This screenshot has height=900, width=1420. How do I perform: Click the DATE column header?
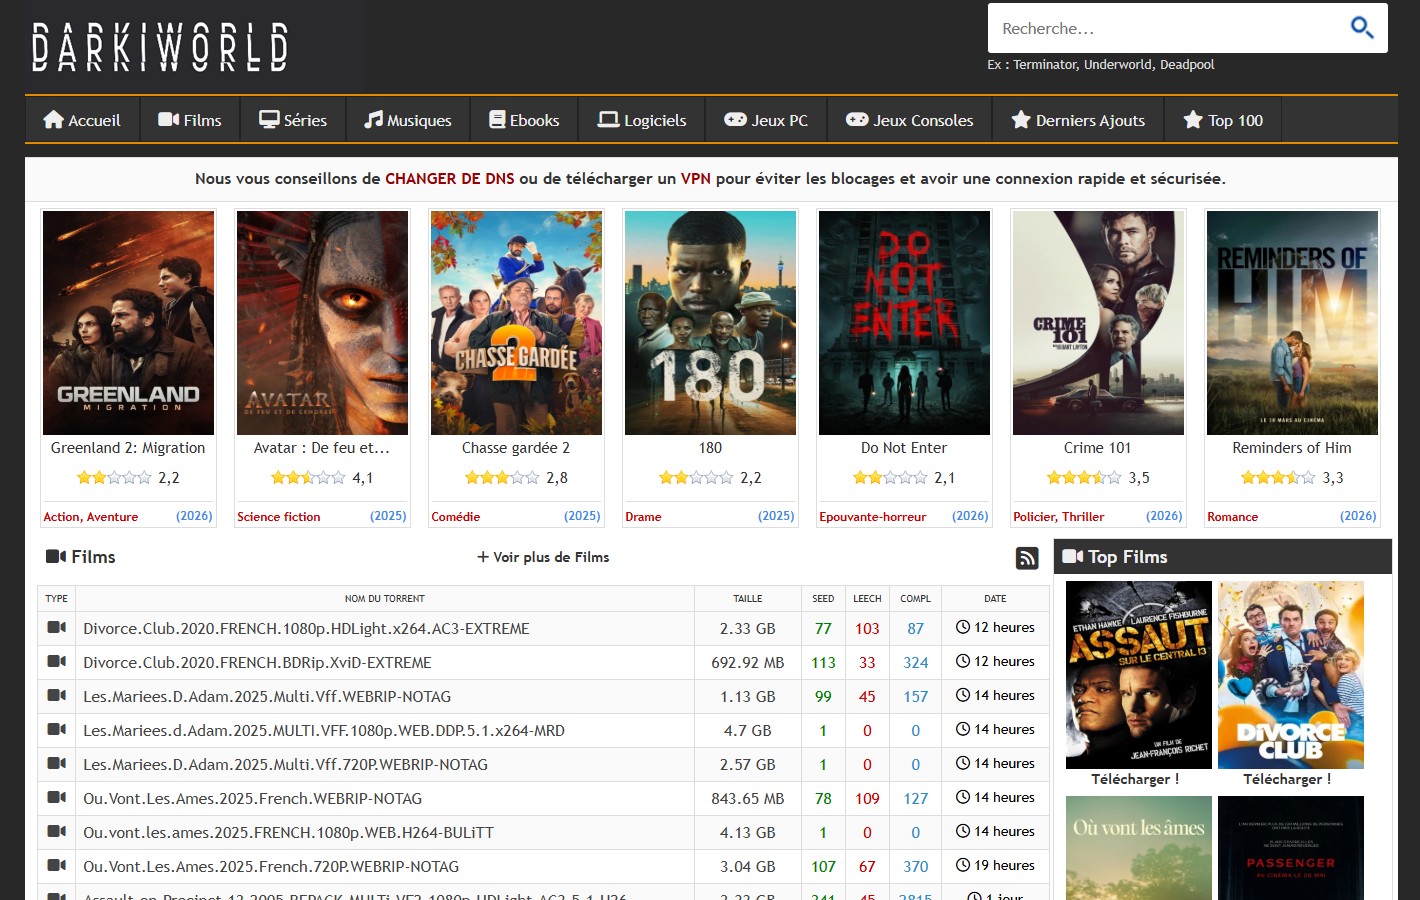(x=995, y=598)
